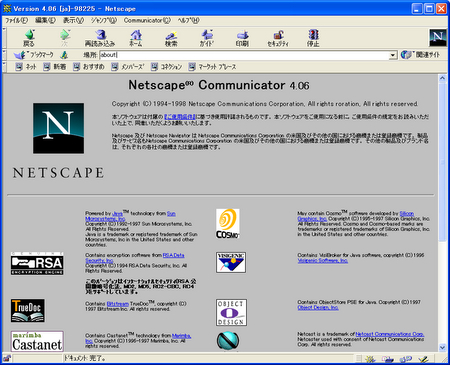Screen dimensions: 450x365
Task: Click the page location icon beside 場所
Action: click(64, 55)
